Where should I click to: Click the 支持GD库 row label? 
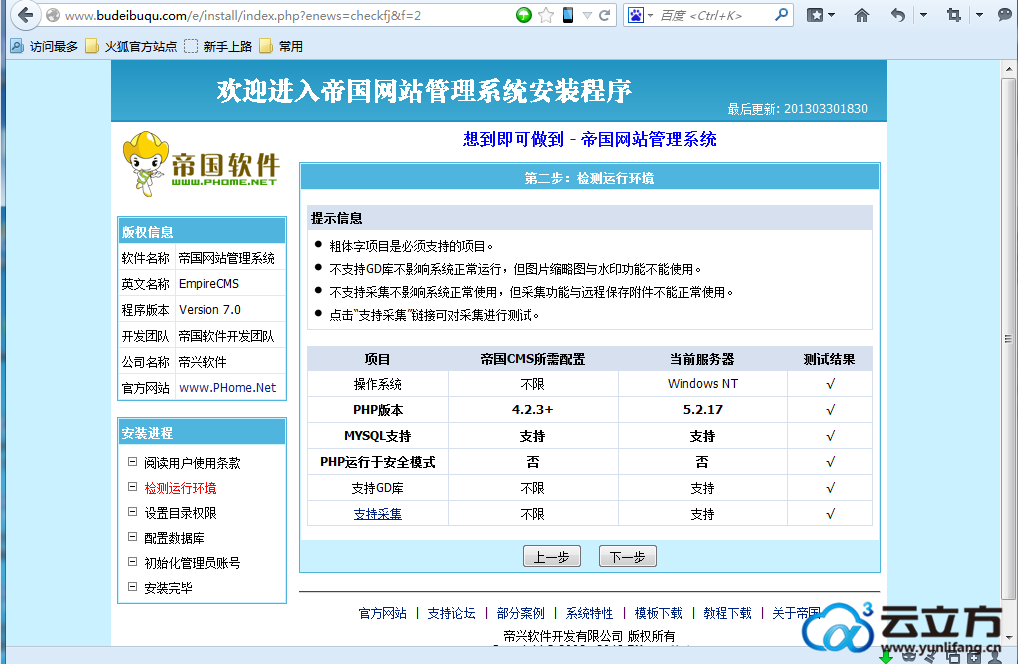tap(378, 488)
